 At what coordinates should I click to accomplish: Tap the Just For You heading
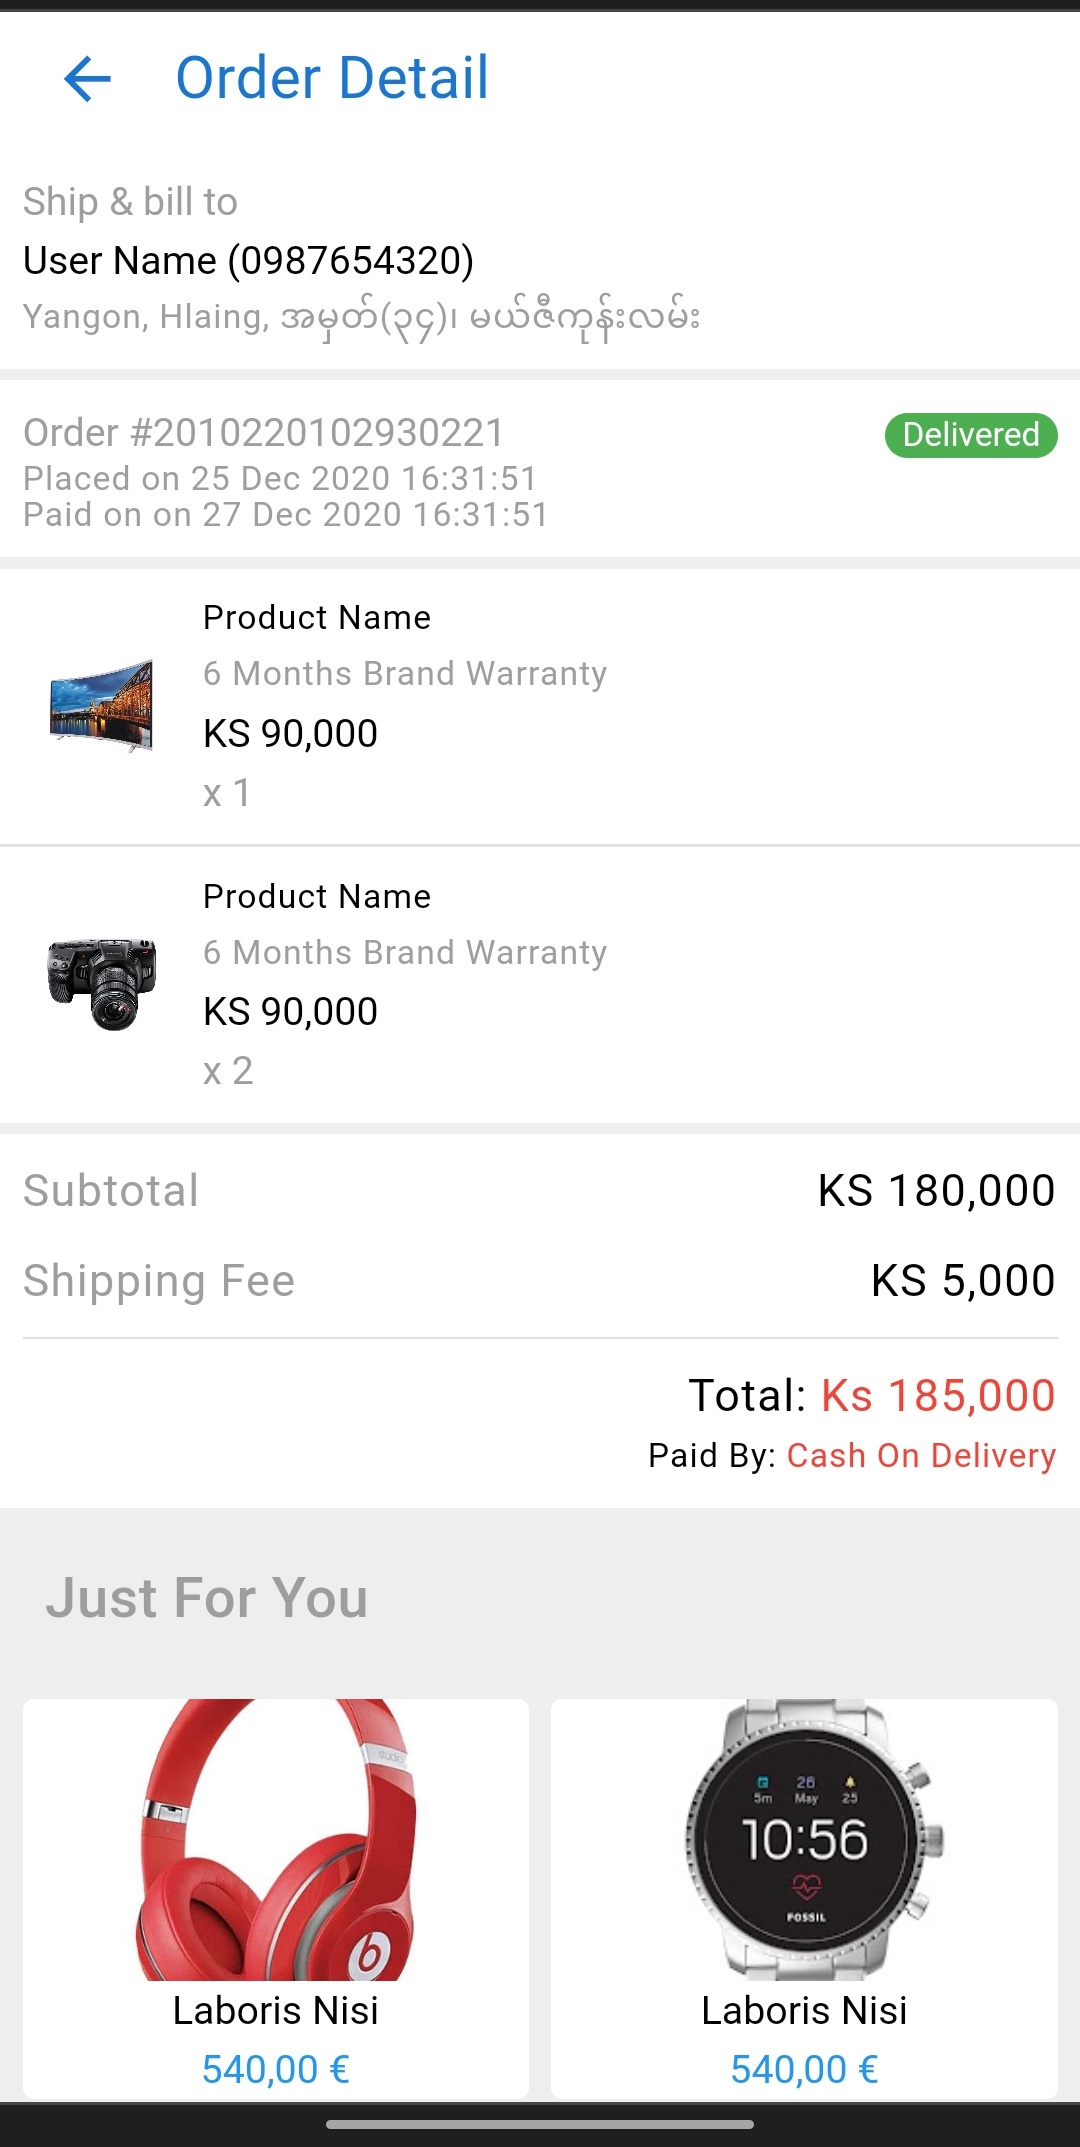207,1597
